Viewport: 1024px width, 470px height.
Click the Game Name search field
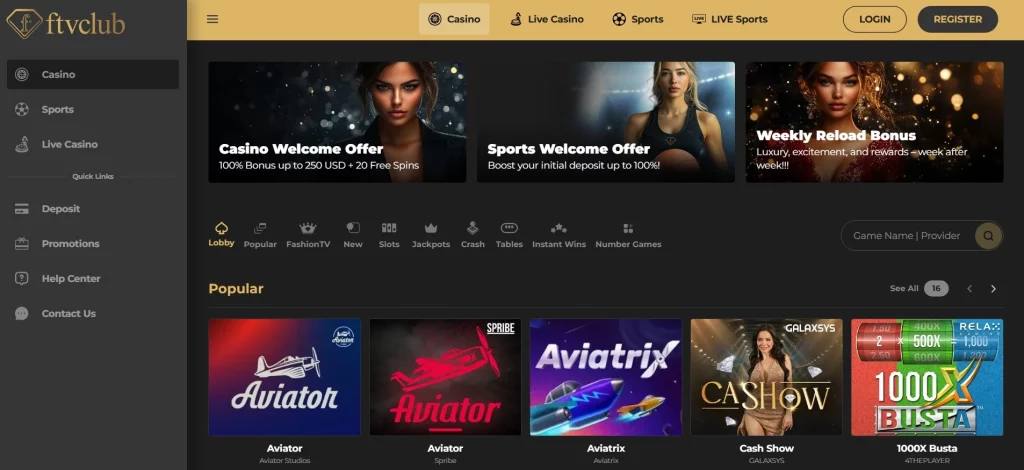tap(906, 236)
